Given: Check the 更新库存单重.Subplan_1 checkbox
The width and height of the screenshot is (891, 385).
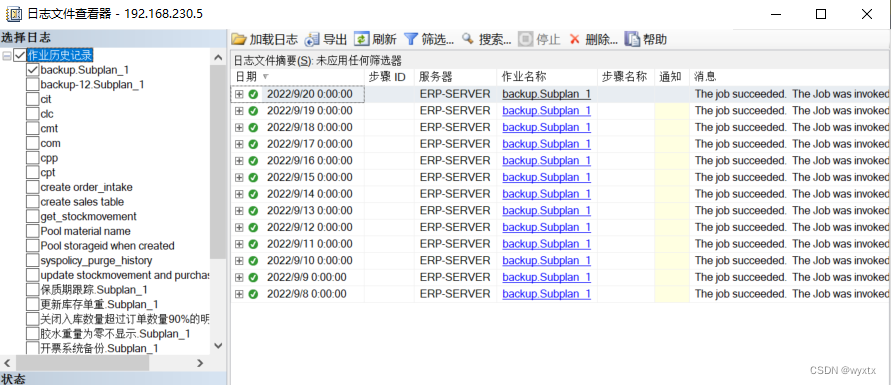Looking at the screenshot, I should click(32, 304).
